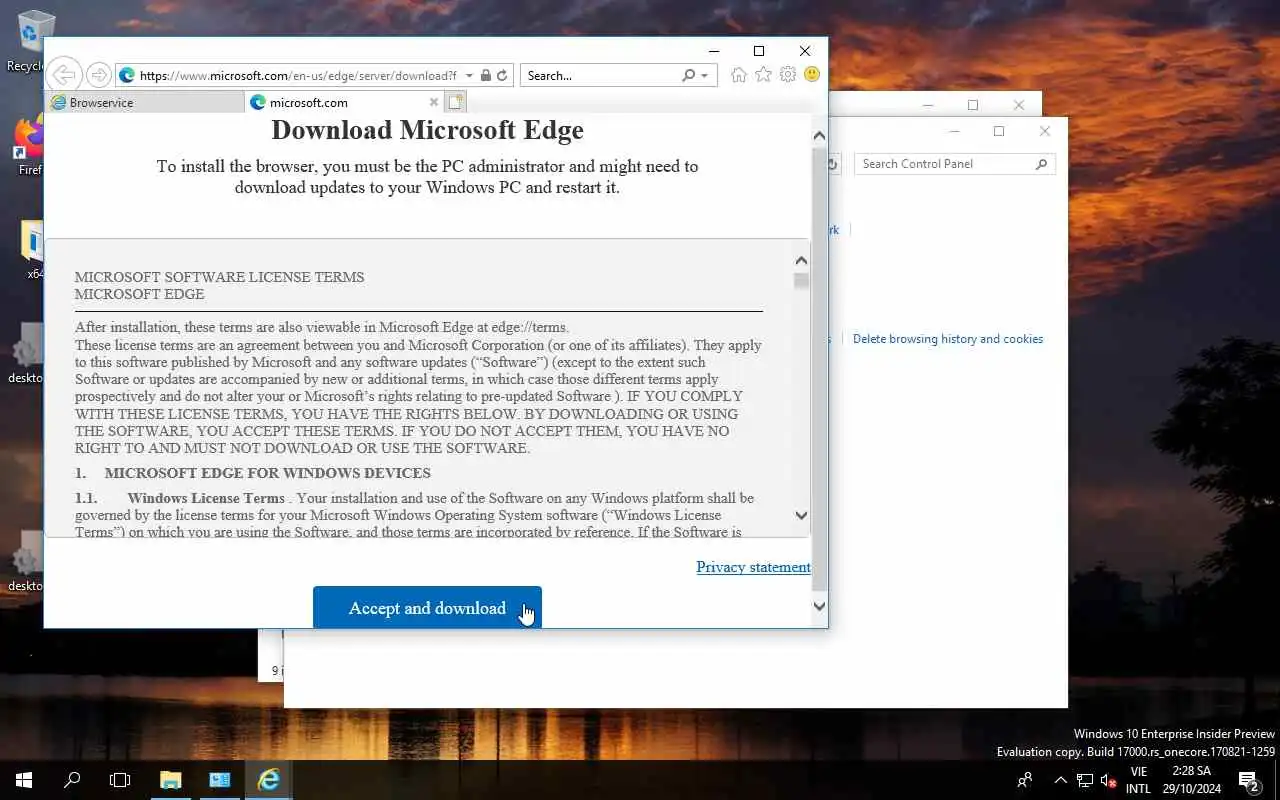The image size is (1280, 800).
Task: Click the Internet Explorer taskbar icon
Action: pos(268,780)
